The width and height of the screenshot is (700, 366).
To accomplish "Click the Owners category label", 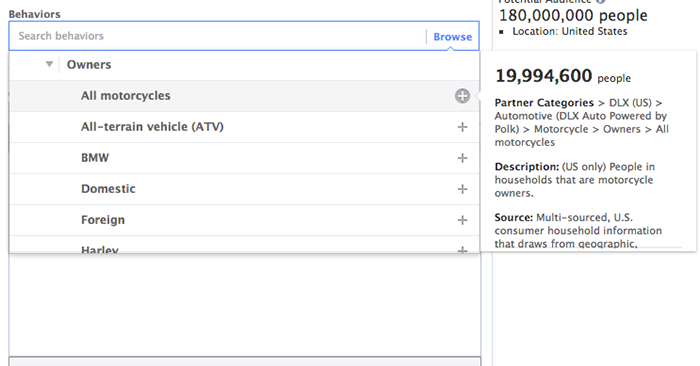I will click(89, 65).
